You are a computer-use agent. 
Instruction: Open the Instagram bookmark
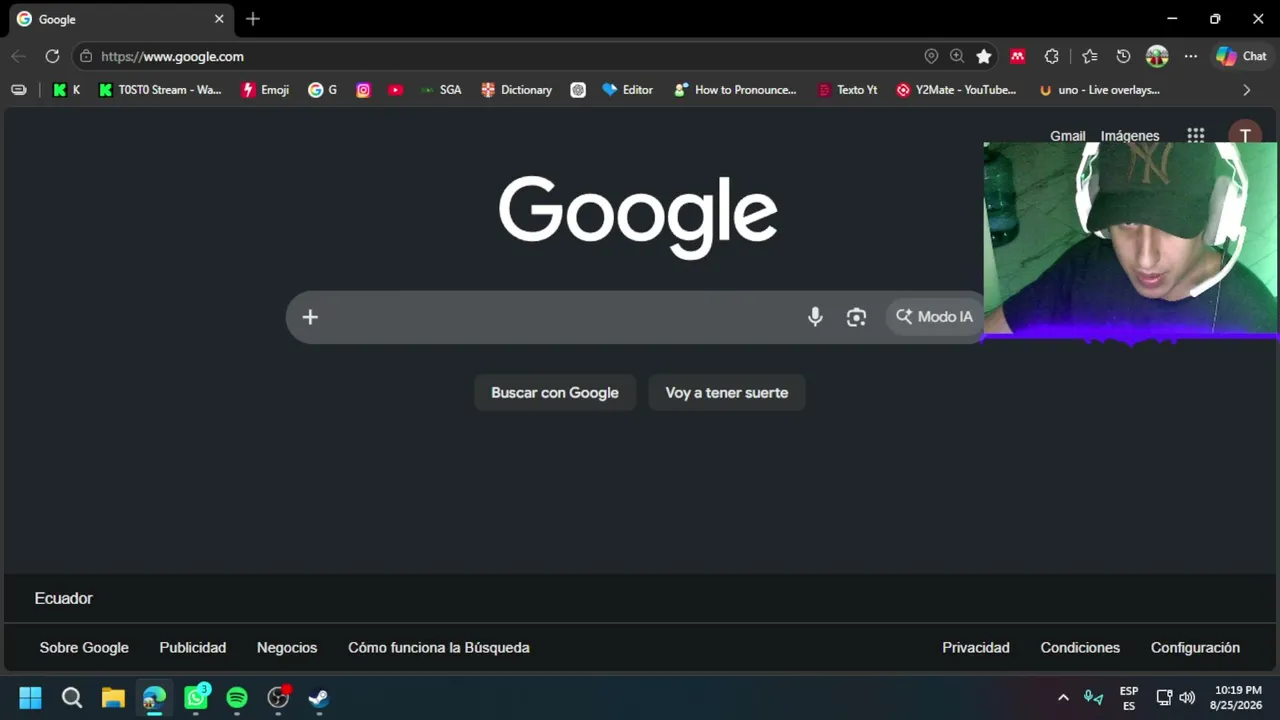pos(363,90)
